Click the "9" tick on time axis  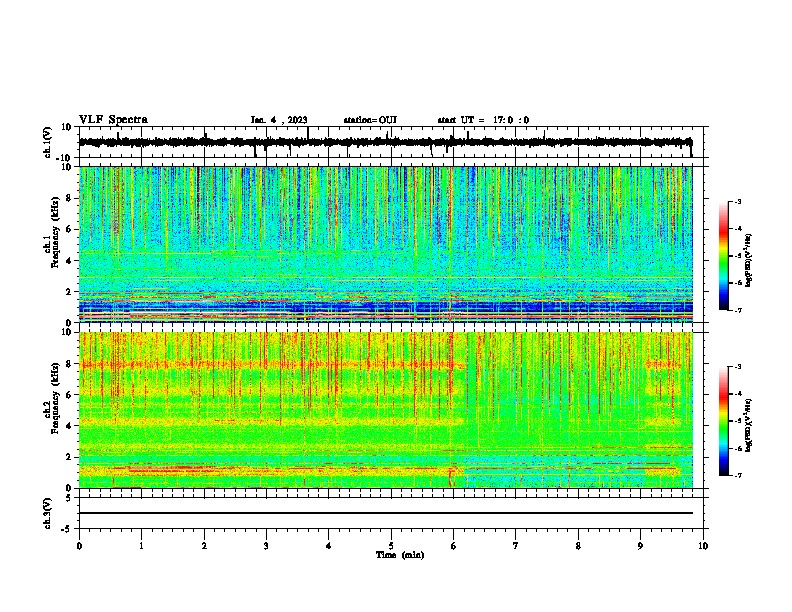click(x=640, y=546)
